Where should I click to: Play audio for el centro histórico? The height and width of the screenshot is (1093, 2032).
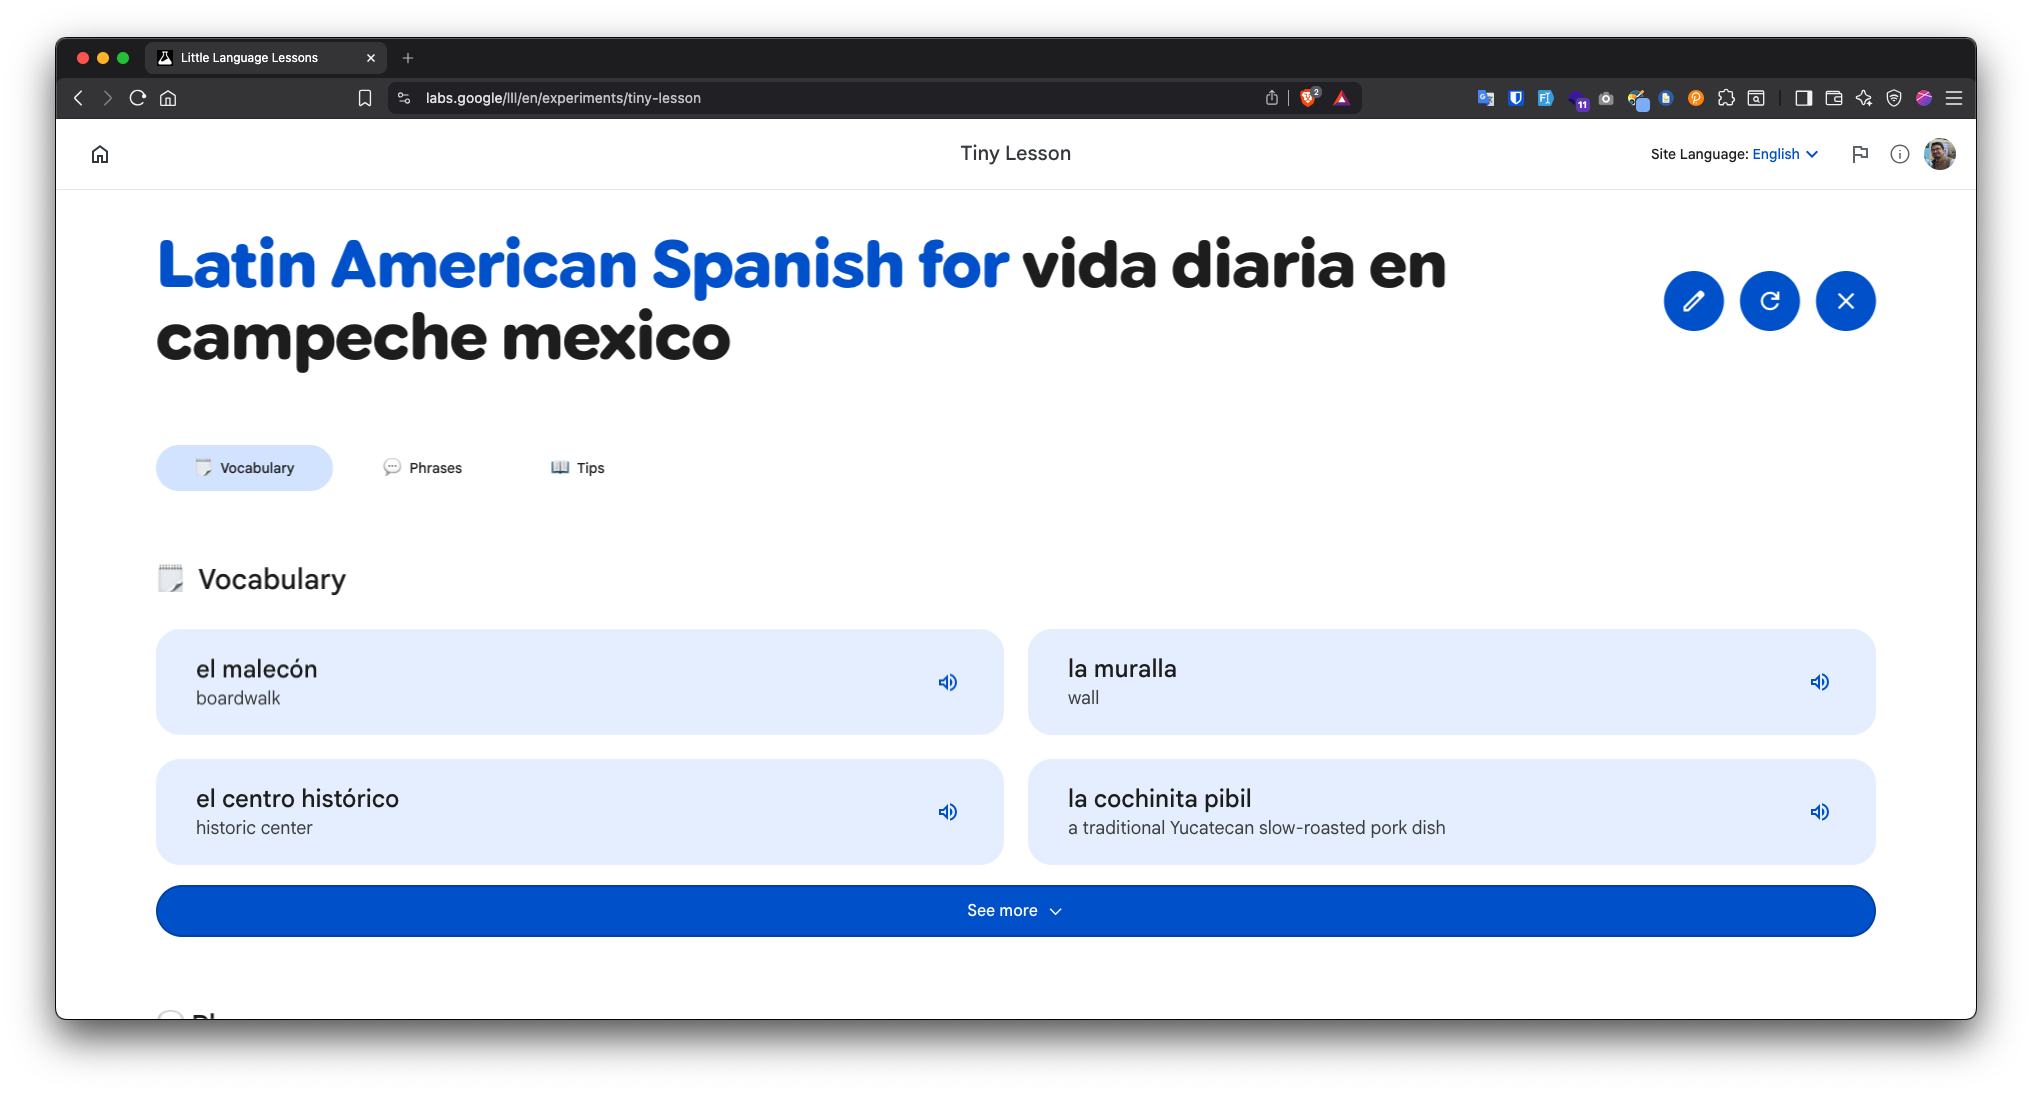tap(948, 812)
